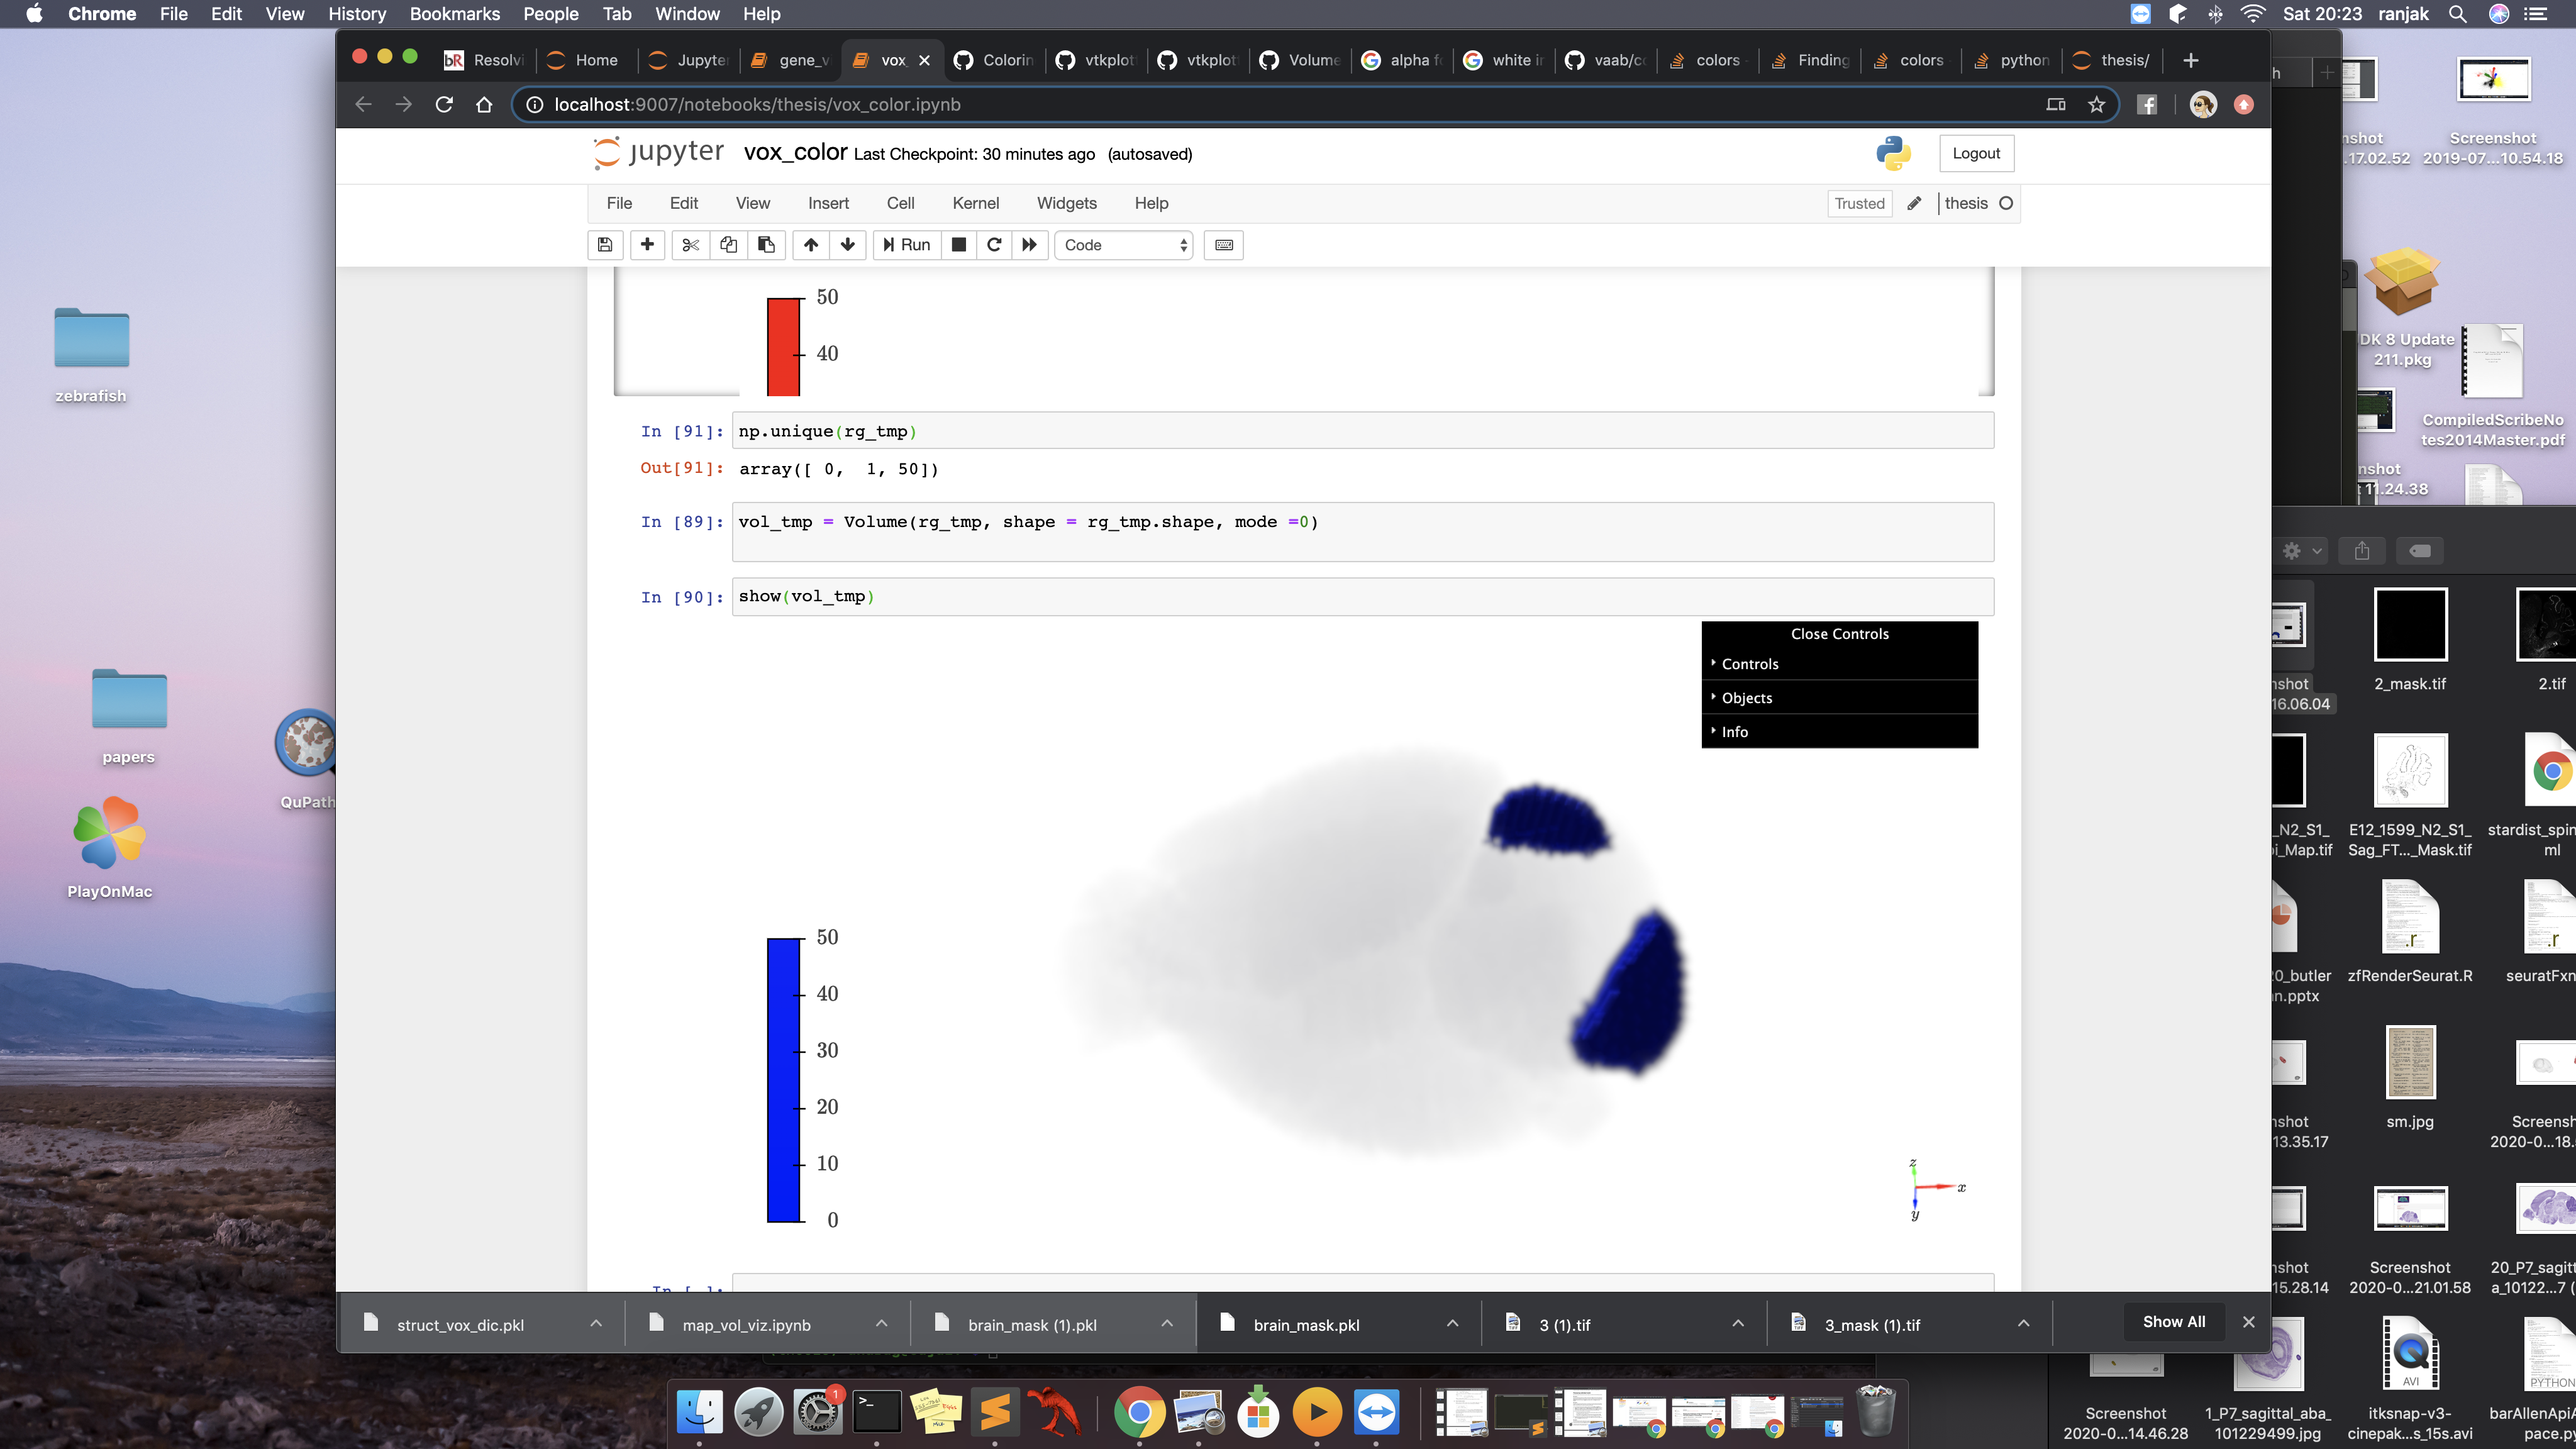Open Finder from the Dock
Image resolution: width=2576 pixels, height=1449 pixels.
[x=699, y=1412]
